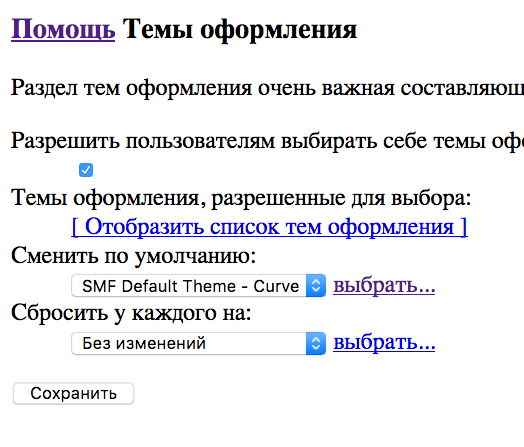Click выбрать... link beside SMF Default Theme
Viewport: 524px width, 447px height.
384,286
